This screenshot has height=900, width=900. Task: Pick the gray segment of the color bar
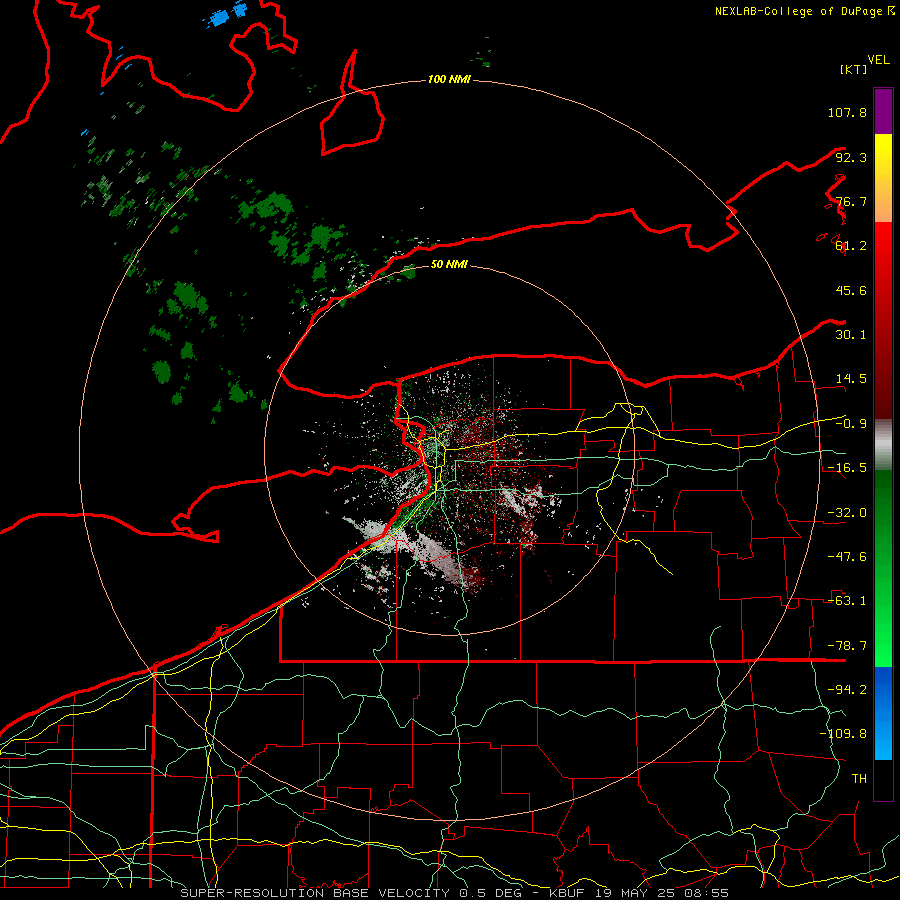click(x=883, y=445)
